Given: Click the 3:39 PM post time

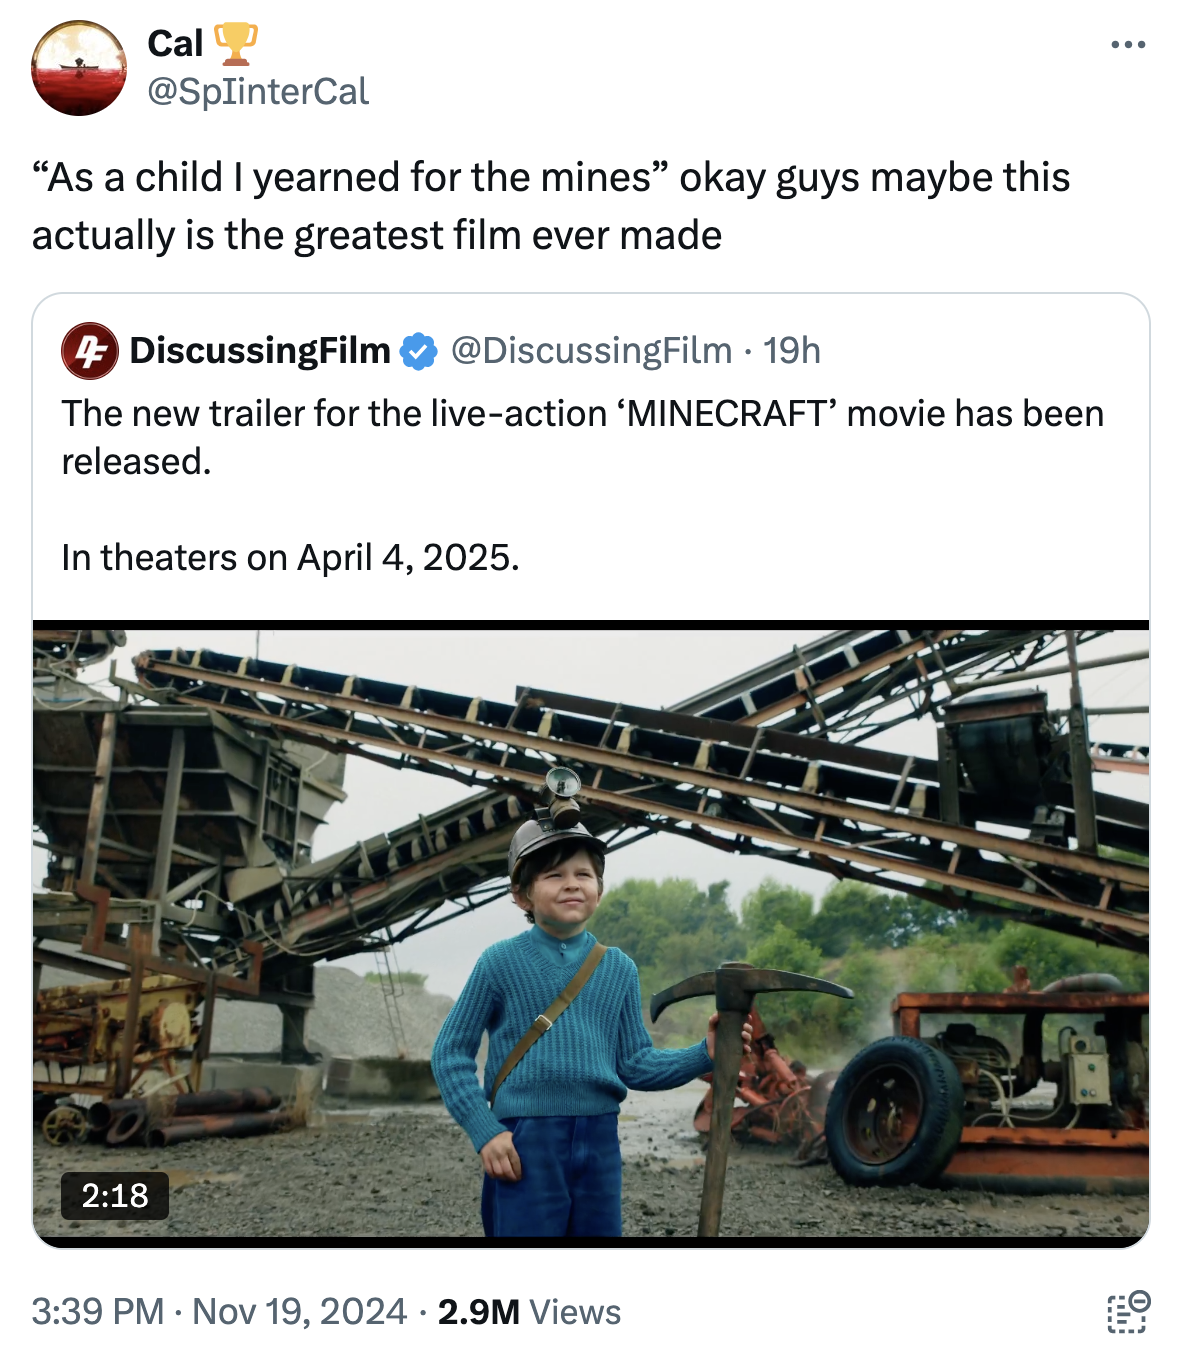Looking at the screenshot, I should click(97, 1312).
